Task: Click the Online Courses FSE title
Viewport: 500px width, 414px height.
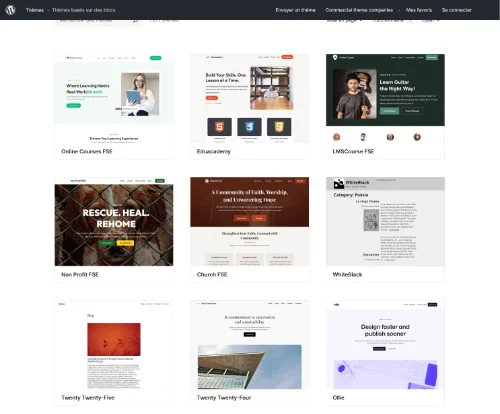Action: click(x=87, y=151)
